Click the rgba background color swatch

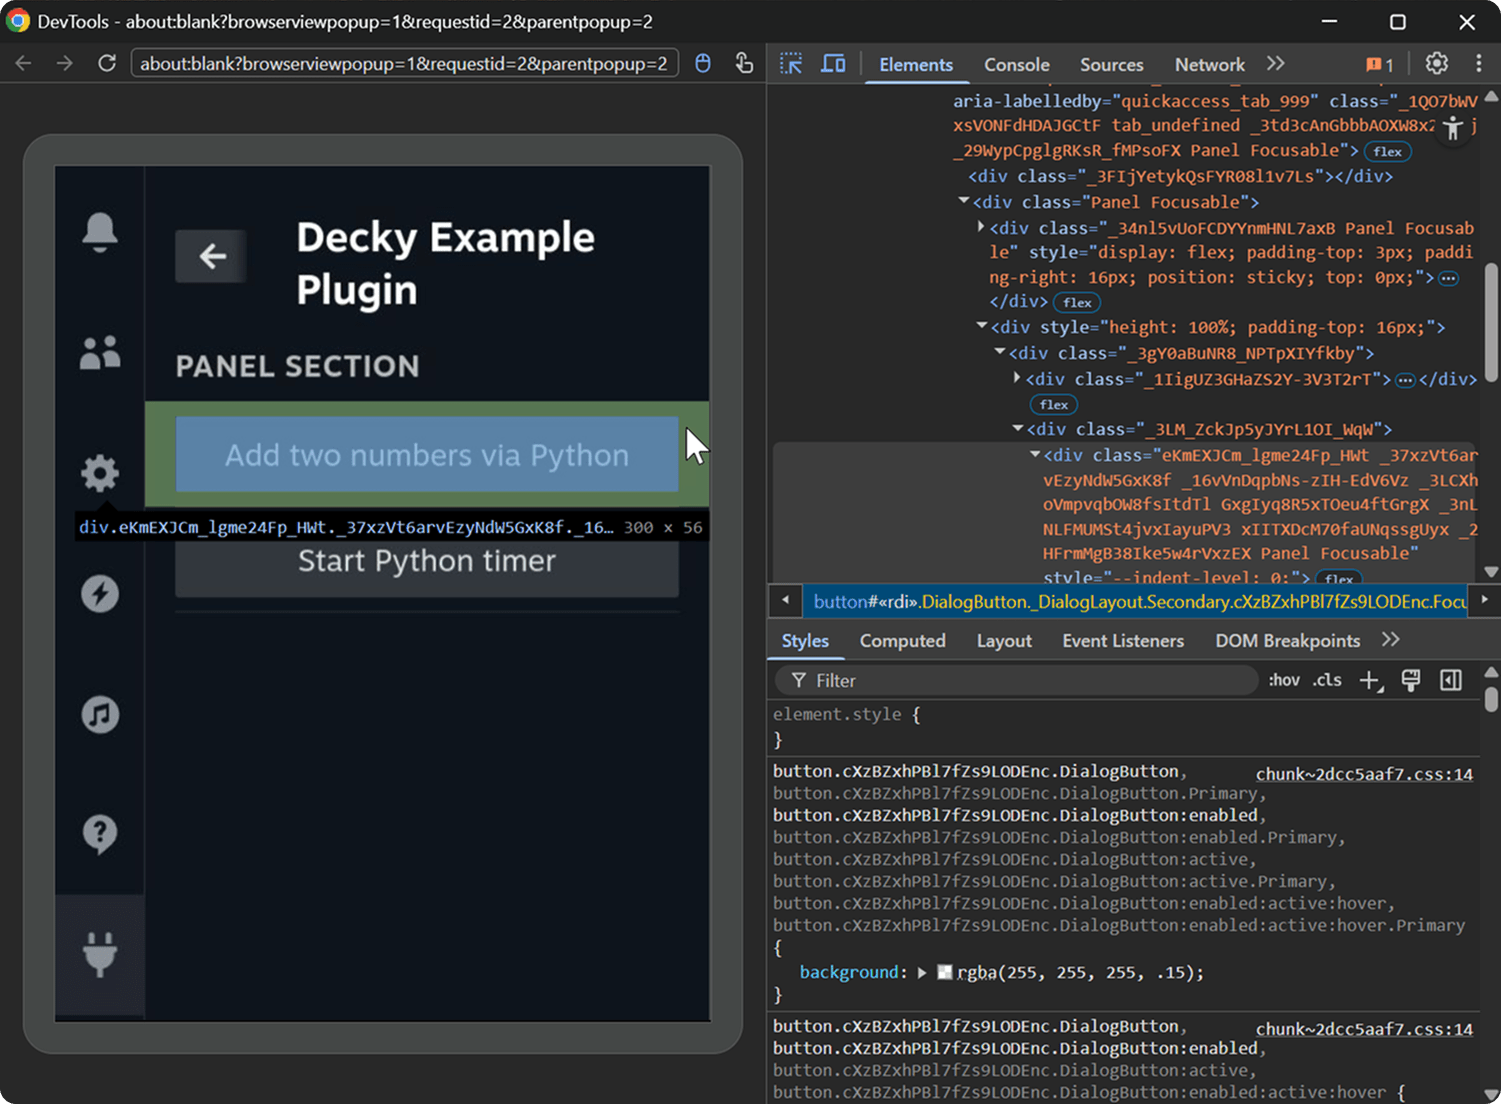[x=944, y=972]
